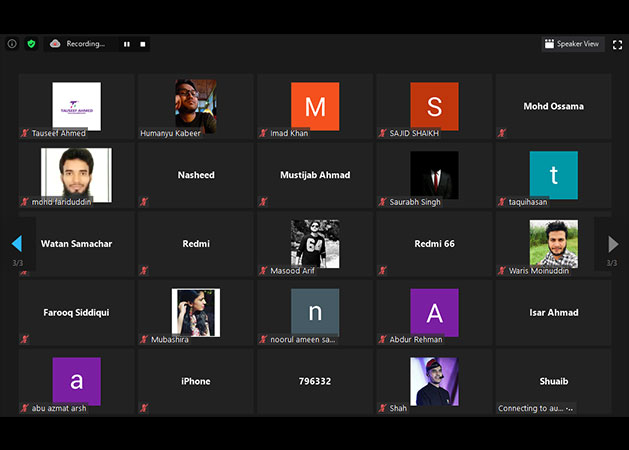Select Saurabh Singh's participant tile
Viewport: 629px width, 450px height.
coord(434,174)
